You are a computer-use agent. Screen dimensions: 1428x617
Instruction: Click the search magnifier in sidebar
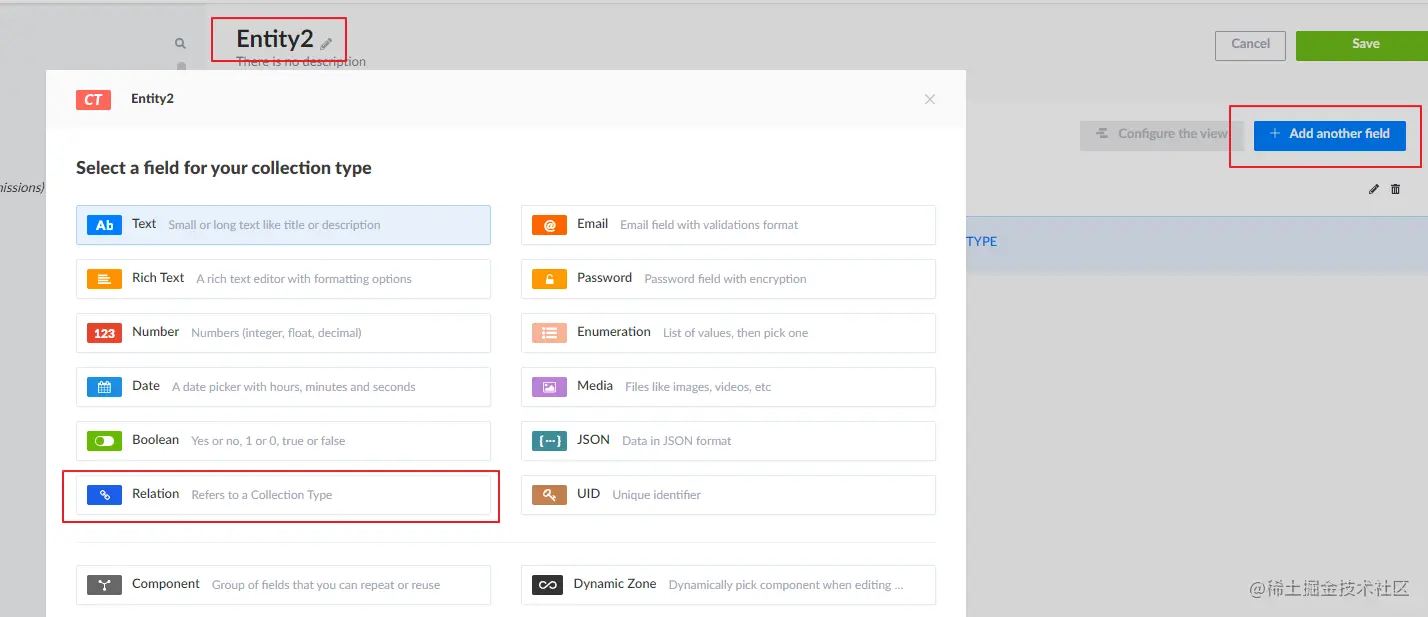pyautogui.click(x=180, y=43)
